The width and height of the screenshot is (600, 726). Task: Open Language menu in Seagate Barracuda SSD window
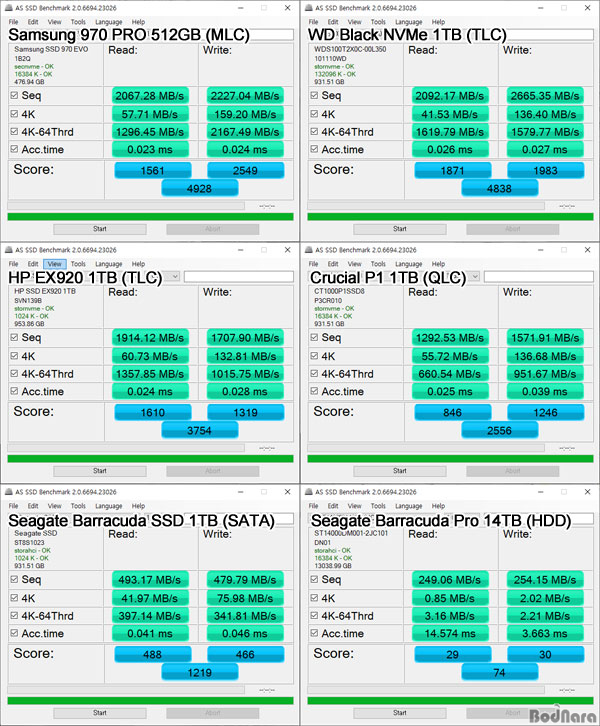pos(109,506)
